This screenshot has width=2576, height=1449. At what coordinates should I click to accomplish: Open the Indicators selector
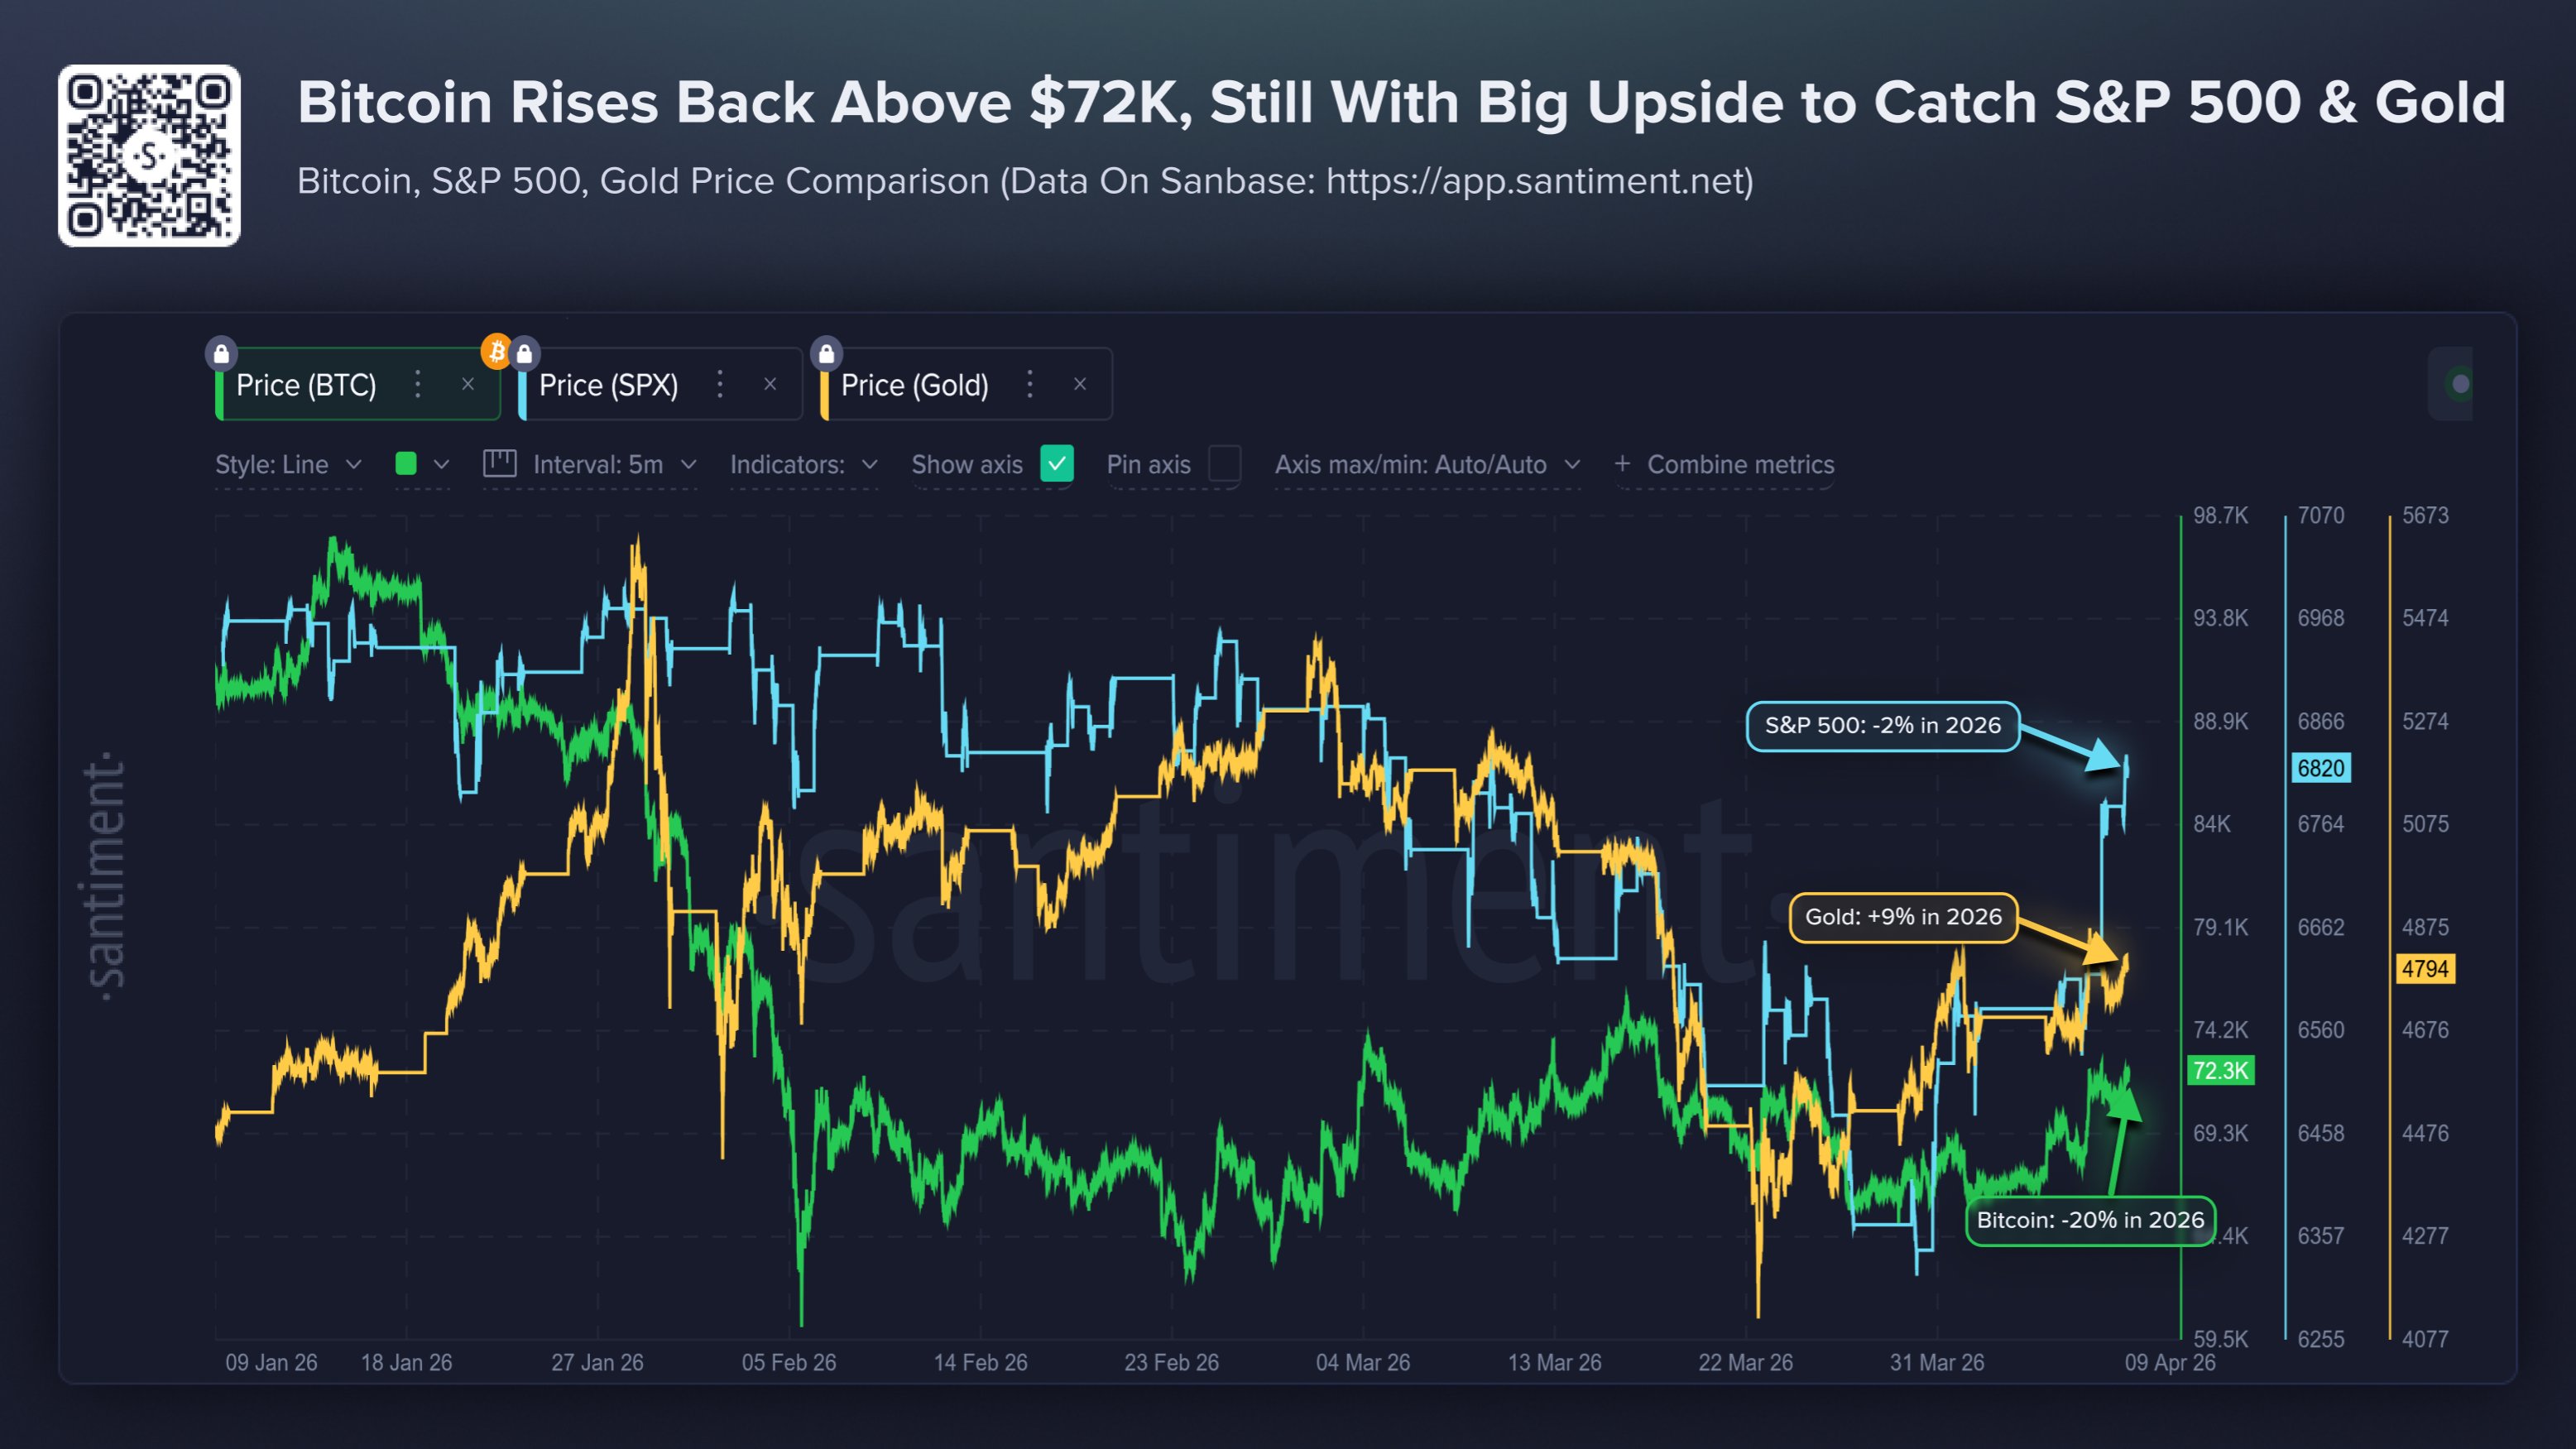click(803, 465)
